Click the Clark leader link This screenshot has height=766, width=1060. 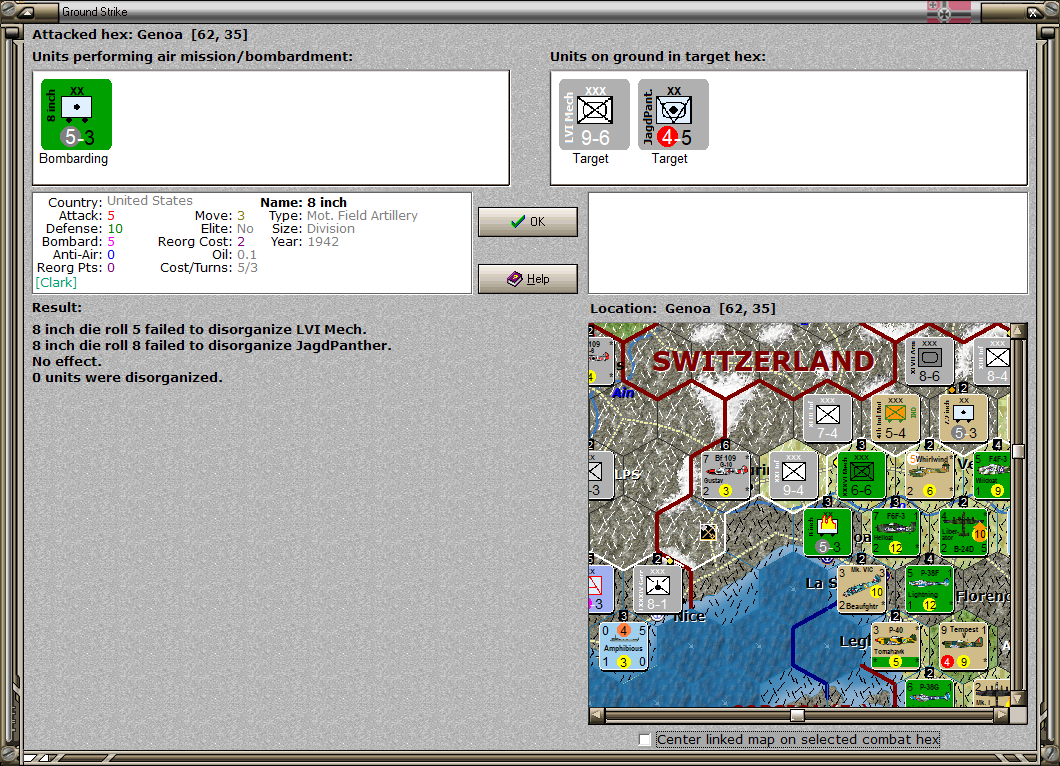[x=56, y=283]
